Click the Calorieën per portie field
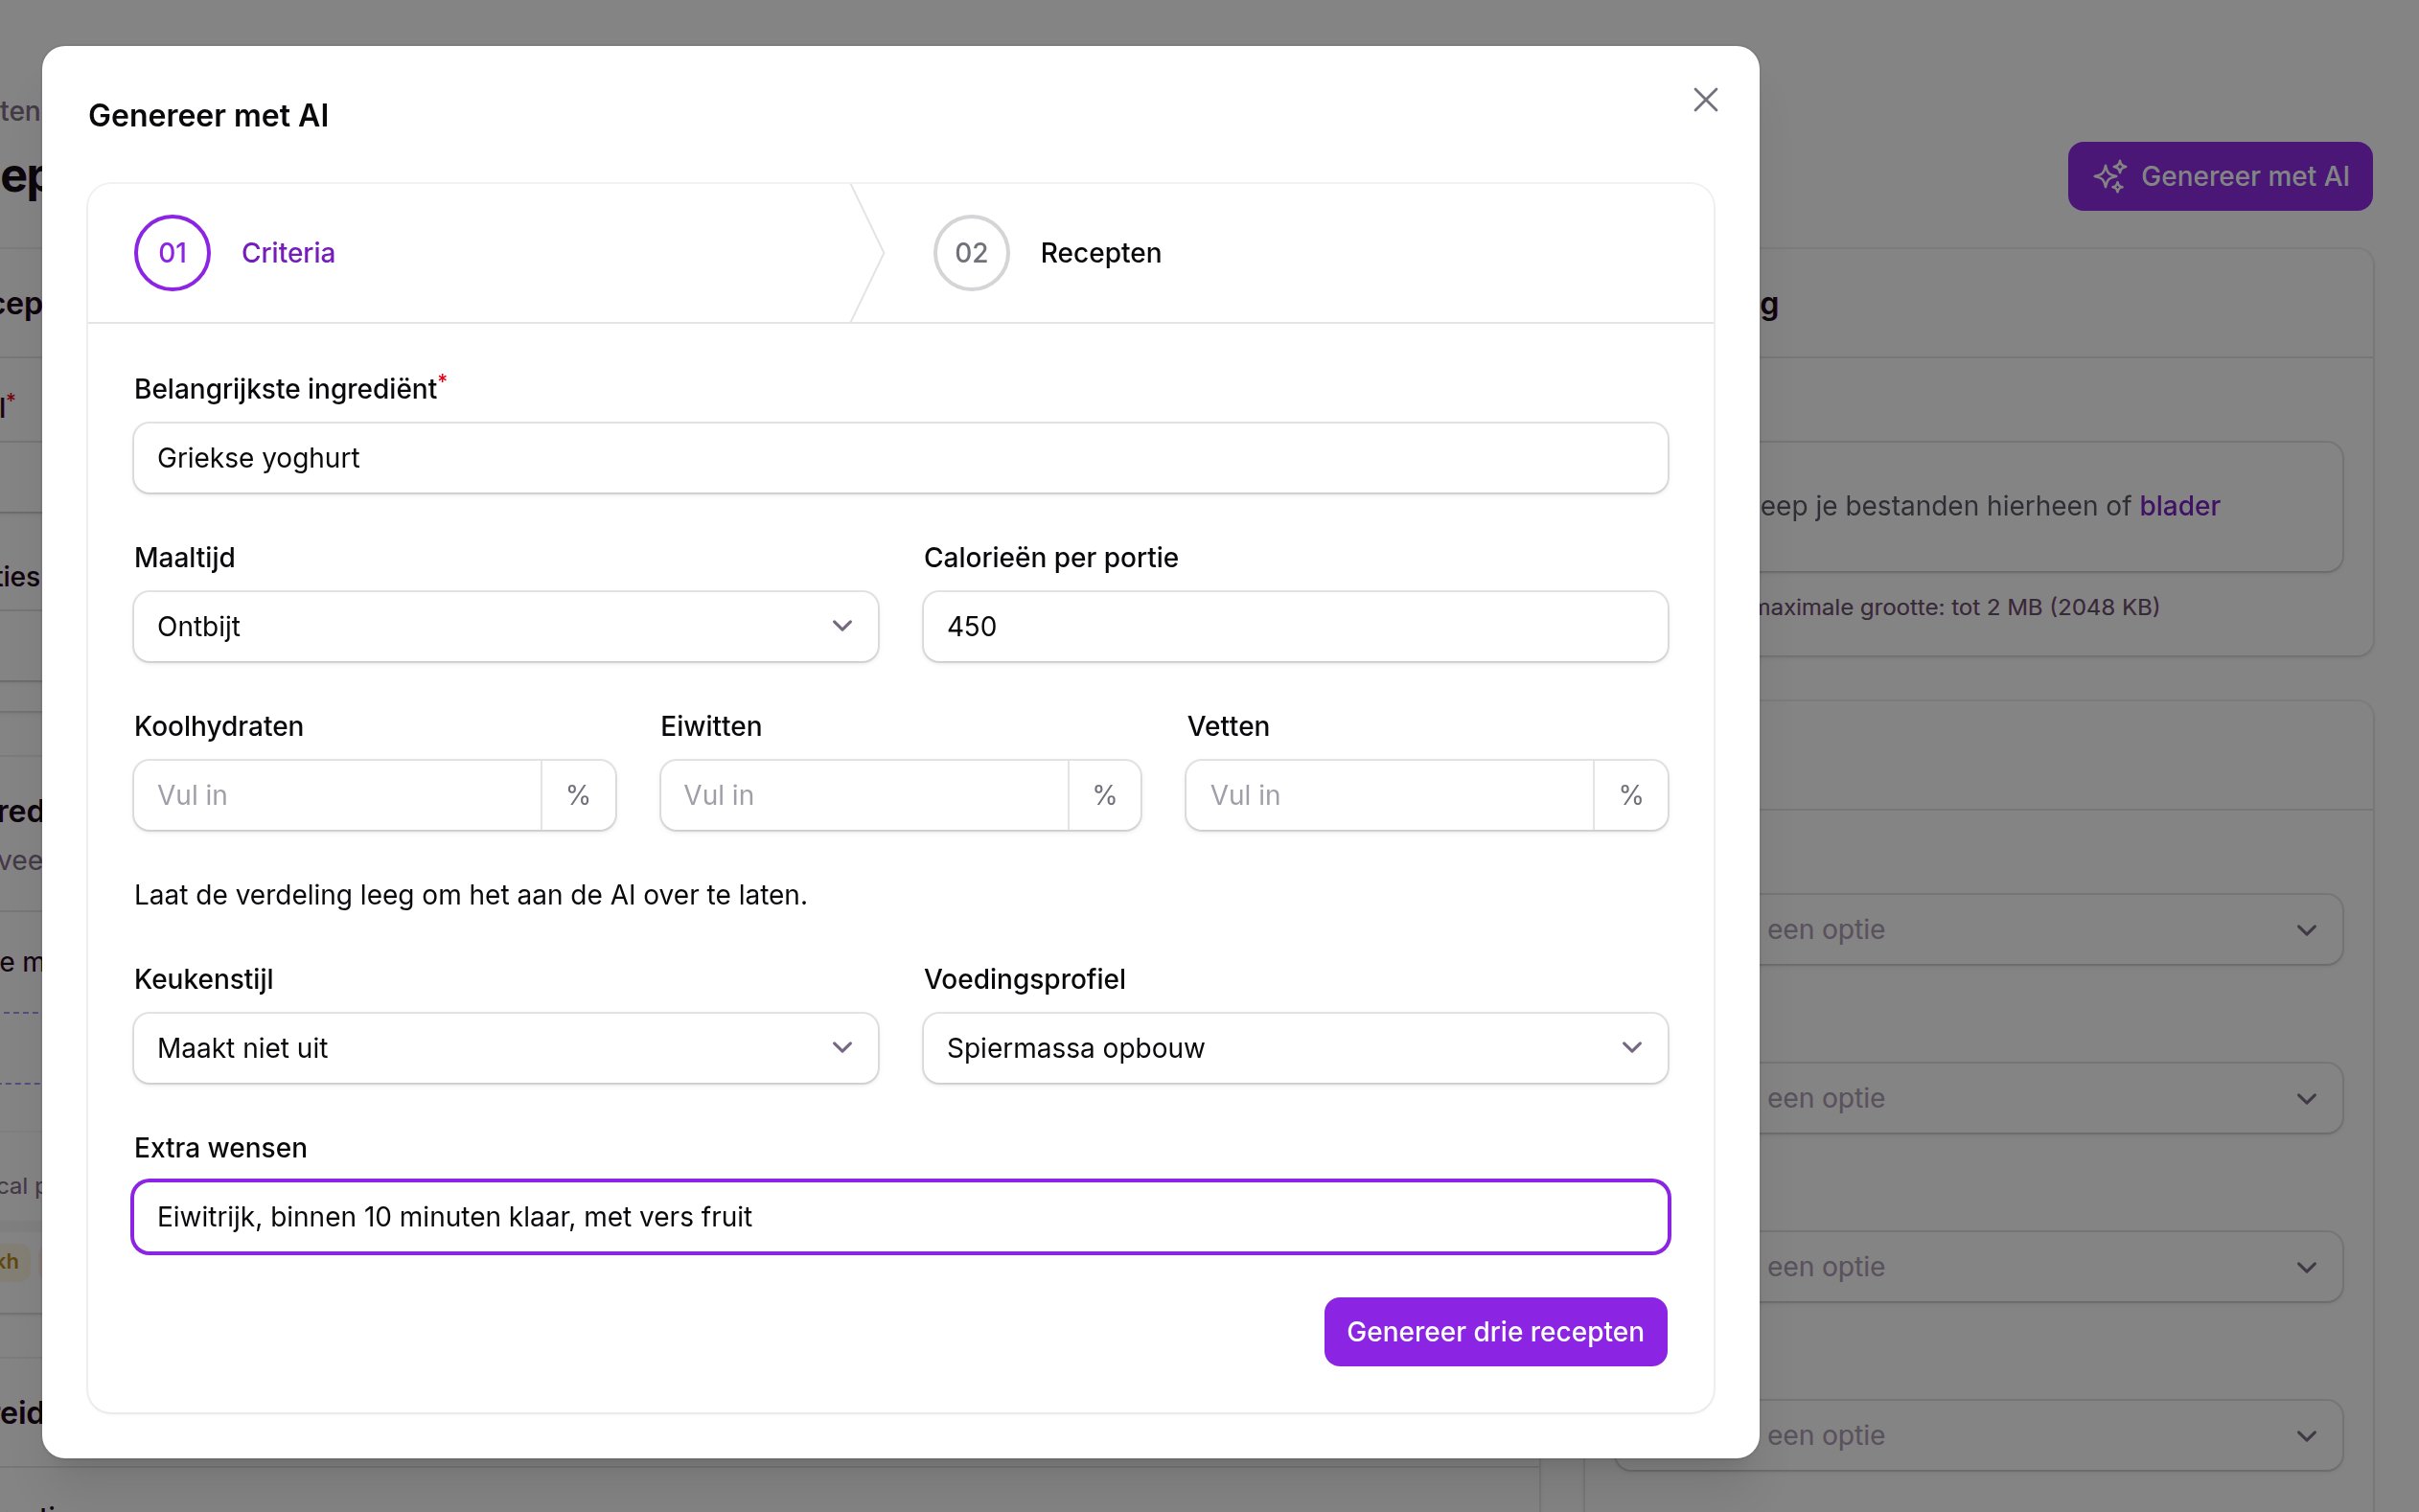Viewport: 2419px width, 1512px height. click(1295, 627)
